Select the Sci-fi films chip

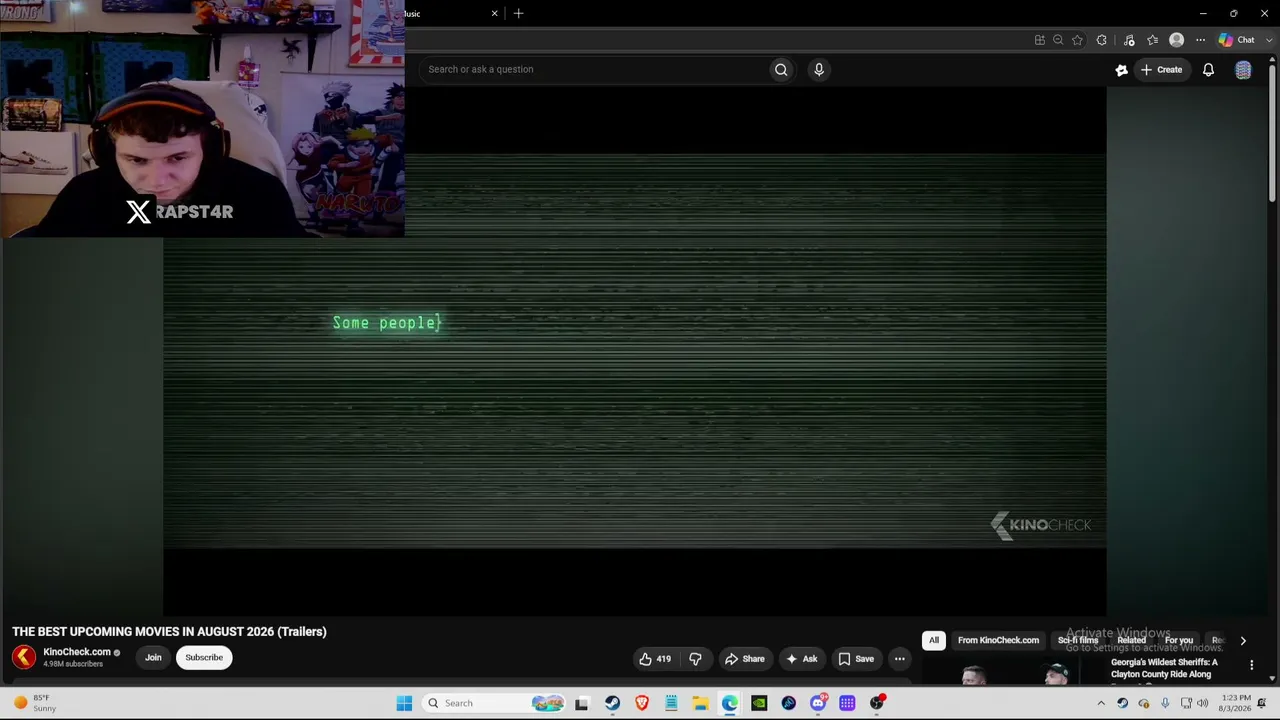click(x=1078, y=640)
